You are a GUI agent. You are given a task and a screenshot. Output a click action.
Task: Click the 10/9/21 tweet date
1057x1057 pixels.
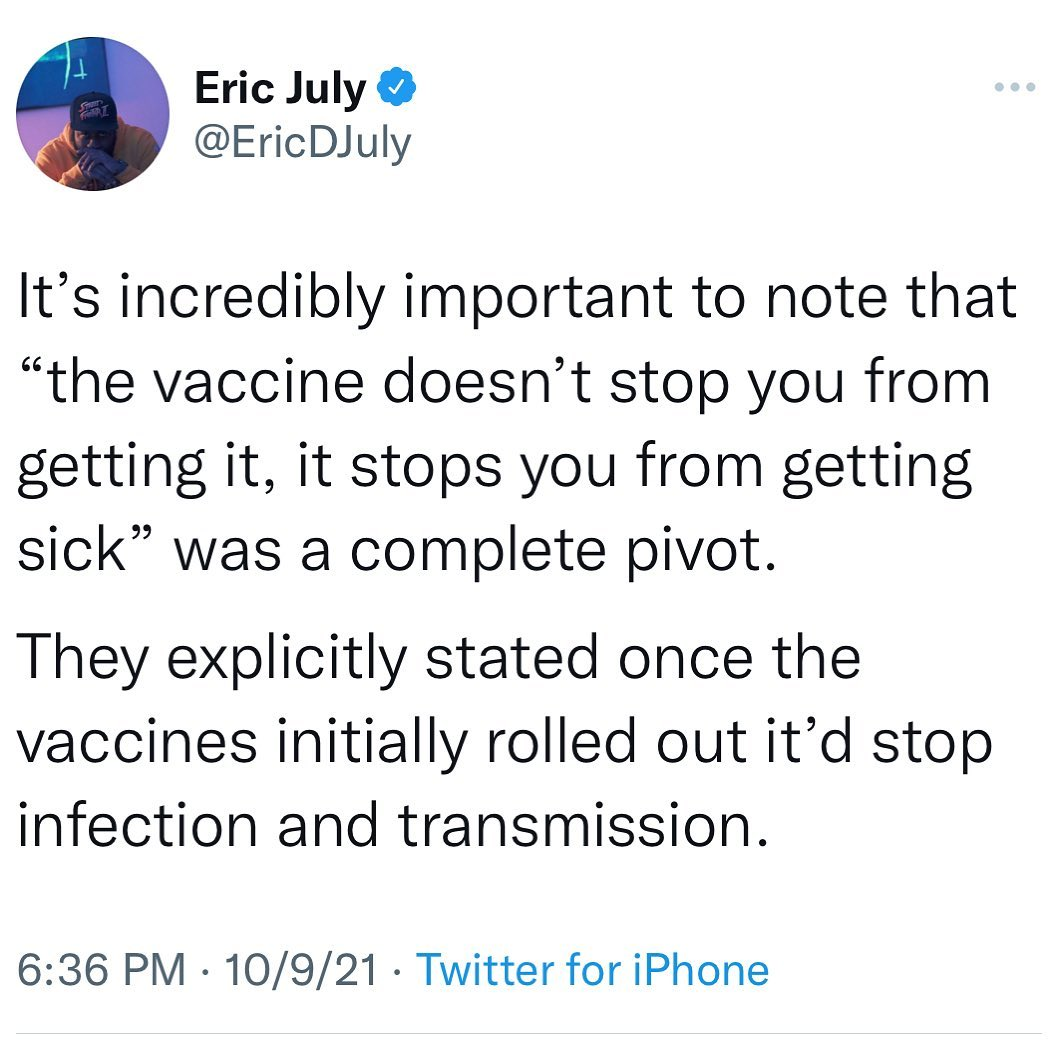301,971
